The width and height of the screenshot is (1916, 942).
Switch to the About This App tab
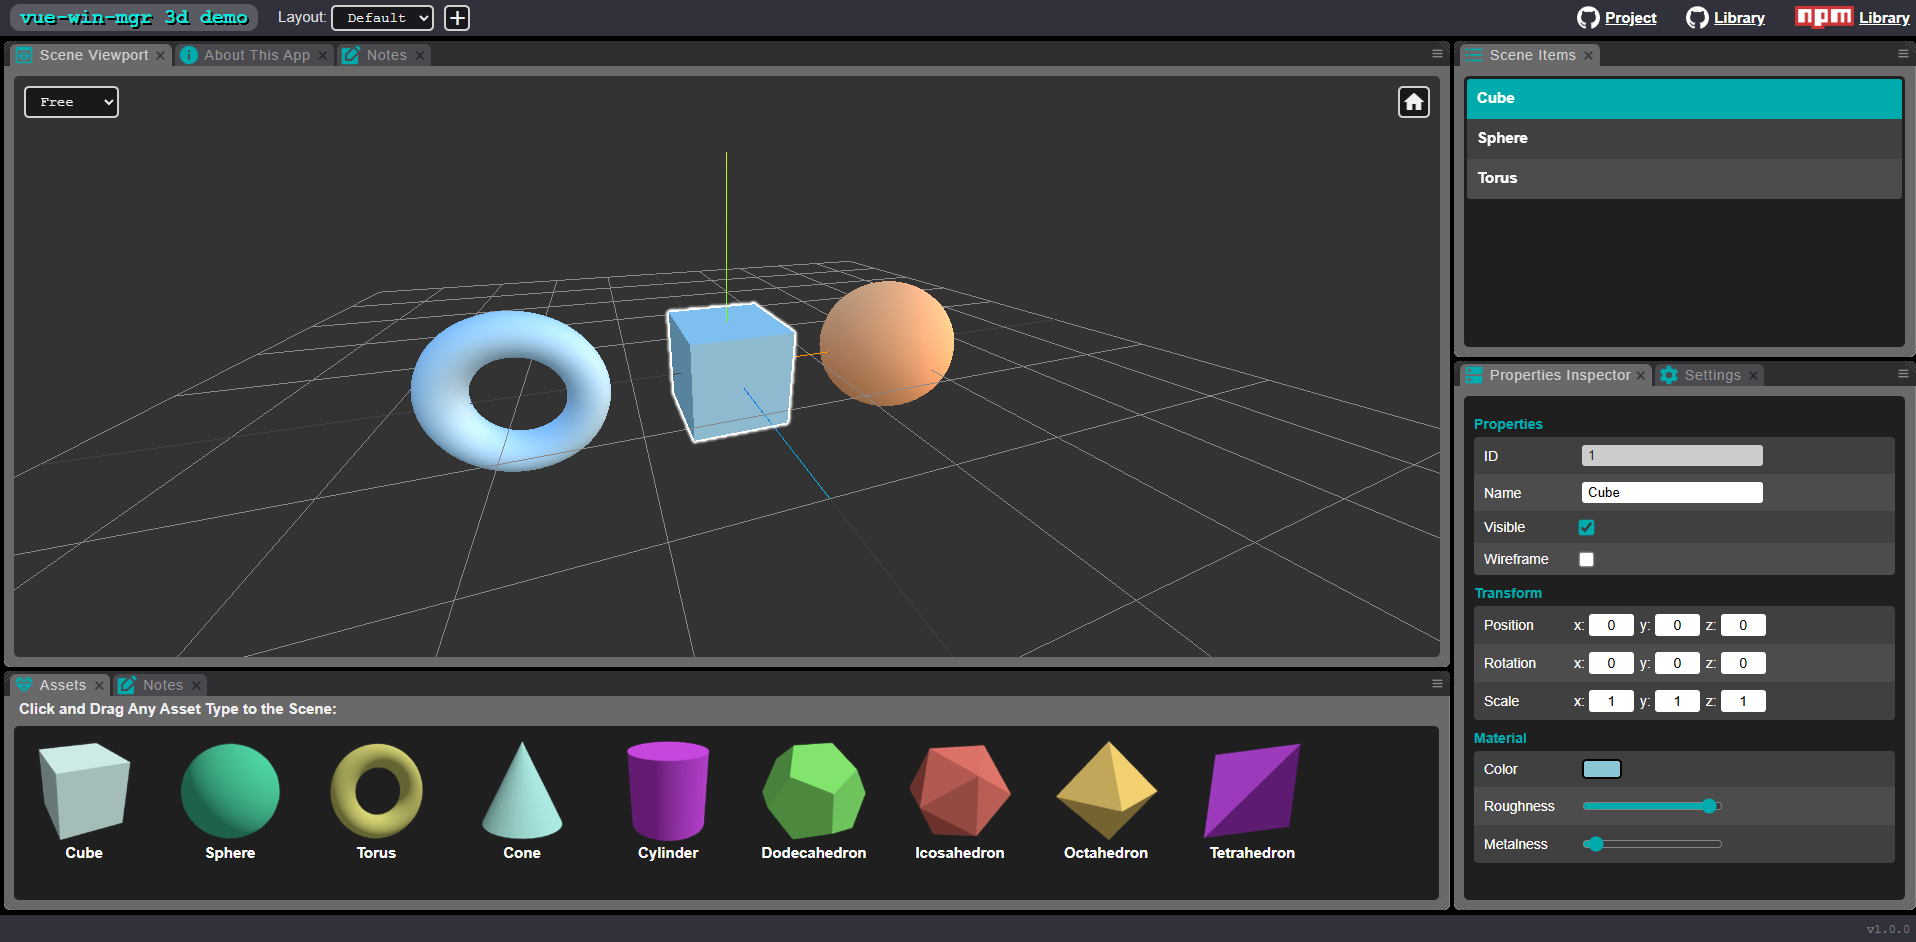click(x=256, y=55)
